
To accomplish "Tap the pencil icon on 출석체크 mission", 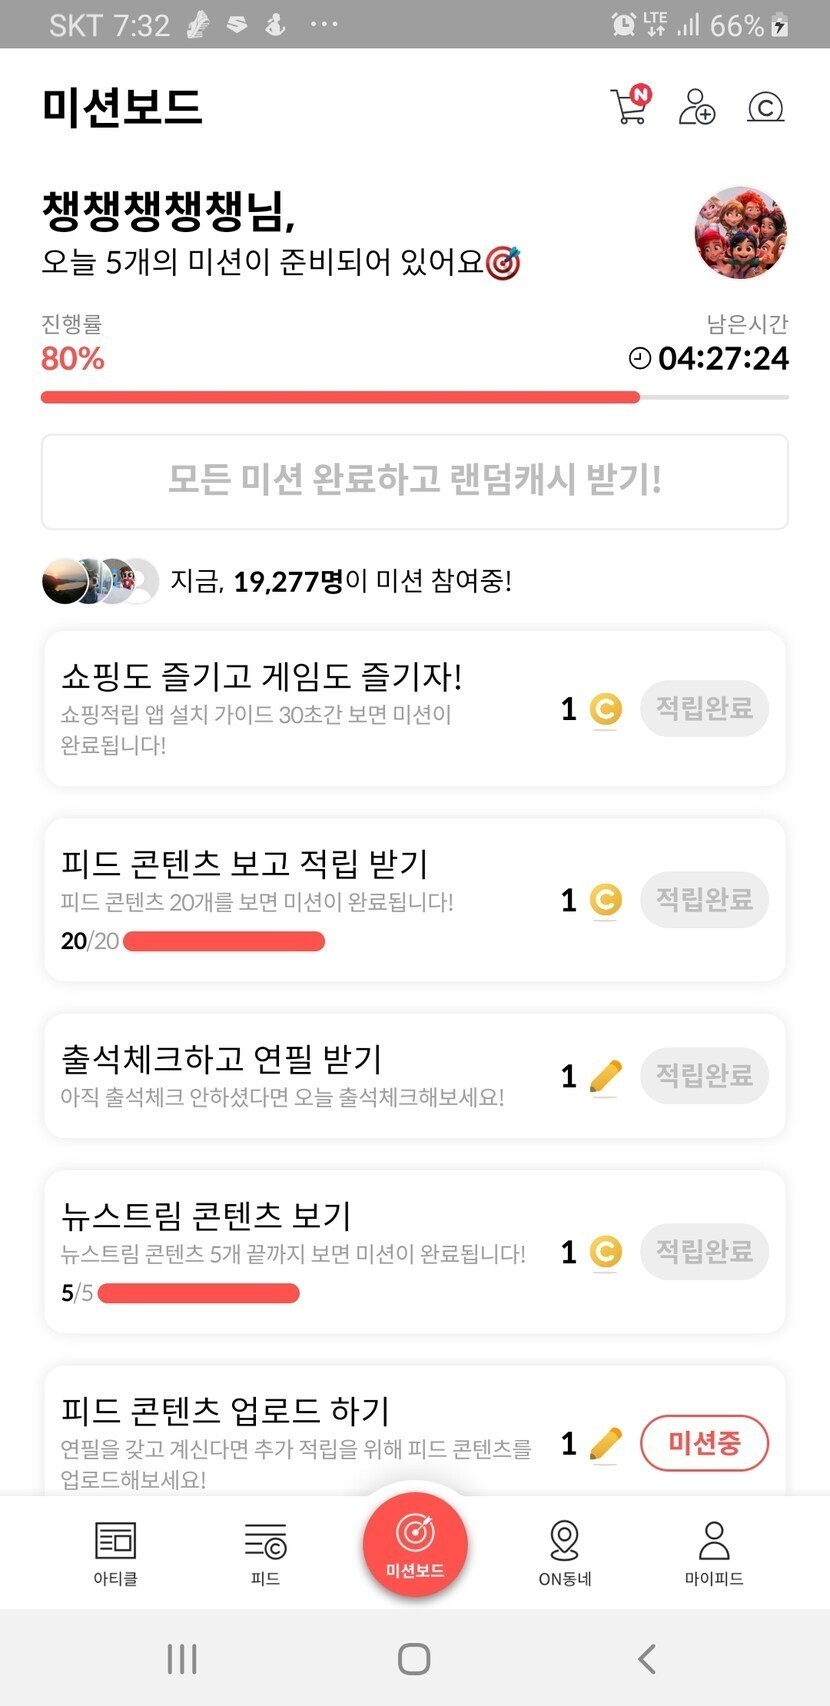I will pos(606,1076).
